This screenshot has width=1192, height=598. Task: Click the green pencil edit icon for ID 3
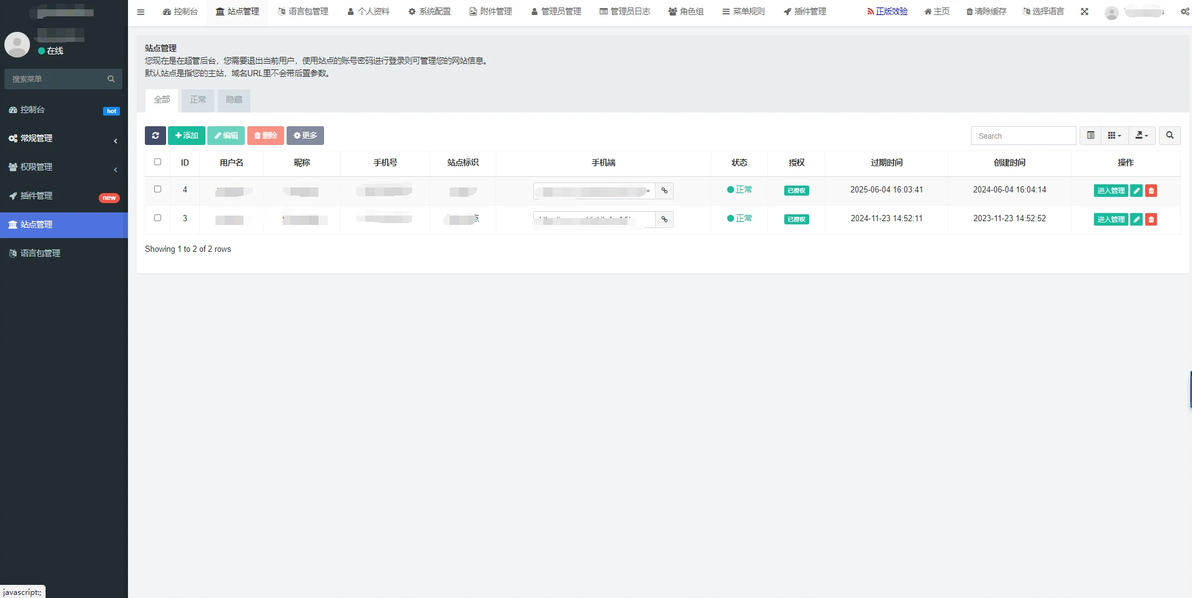click(1137, 220)
